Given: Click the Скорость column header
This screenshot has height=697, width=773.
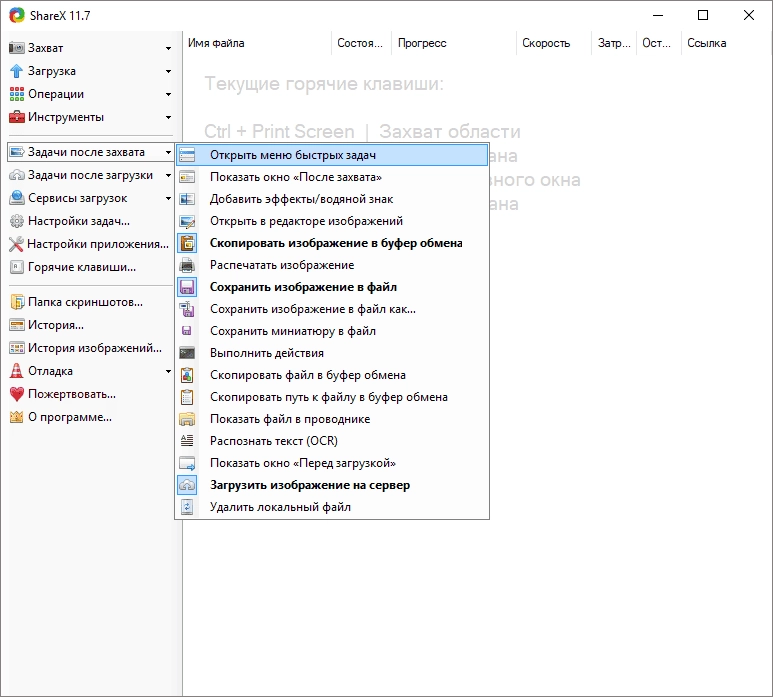Looking at the screenshot, I should 554,43.
